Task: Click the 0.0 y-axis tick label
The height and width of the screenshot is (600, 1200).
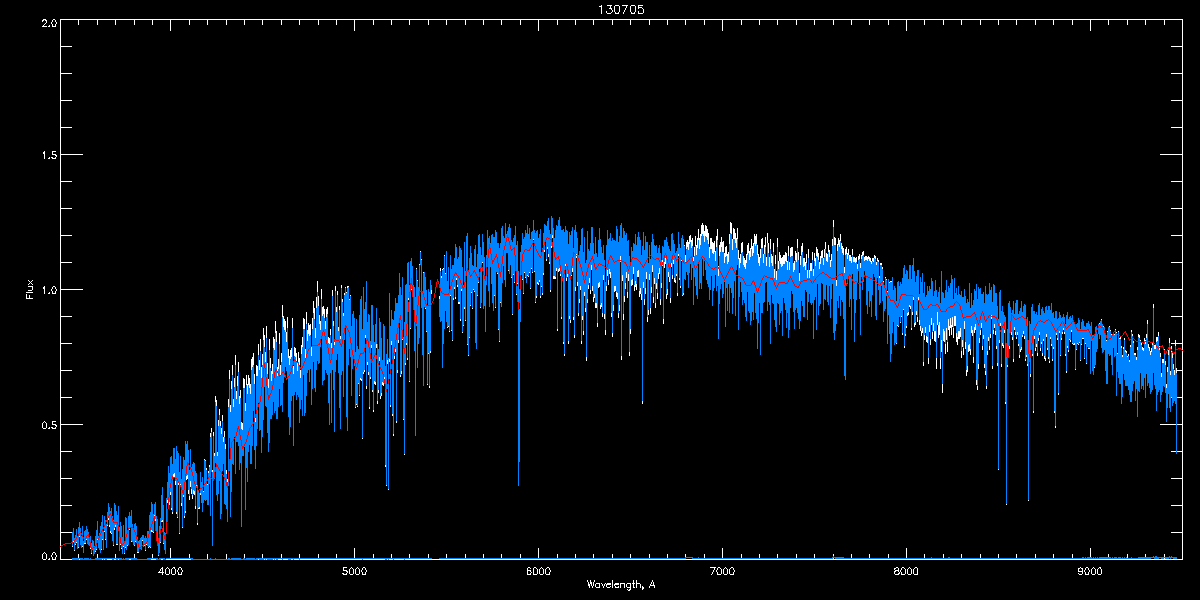Action: (x=48, y=556)
